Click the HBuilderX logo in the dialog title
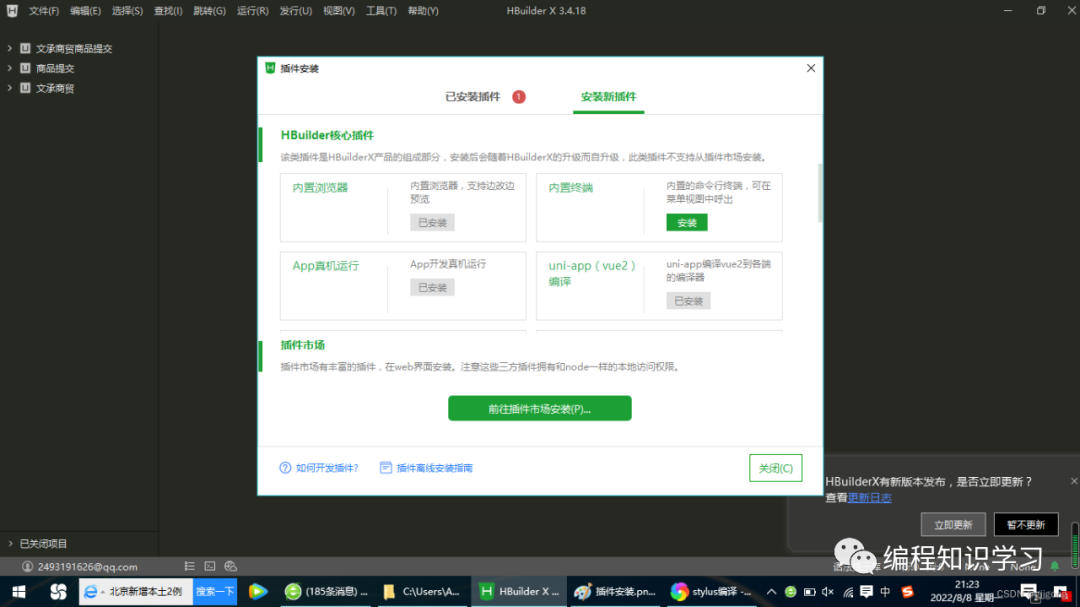Screen dimensions: 1080x607 tap(268, 68)
